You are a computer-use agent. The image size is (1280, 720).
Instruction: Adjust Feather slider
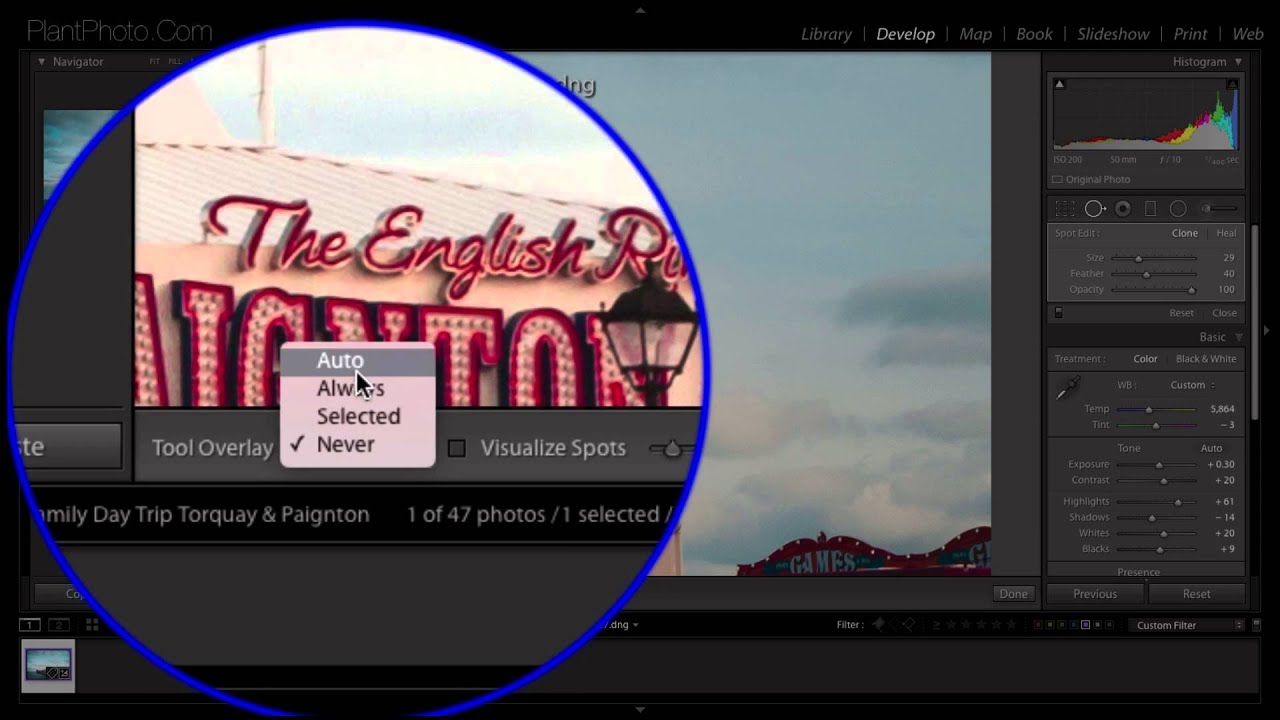click(x=1146, y=274)
